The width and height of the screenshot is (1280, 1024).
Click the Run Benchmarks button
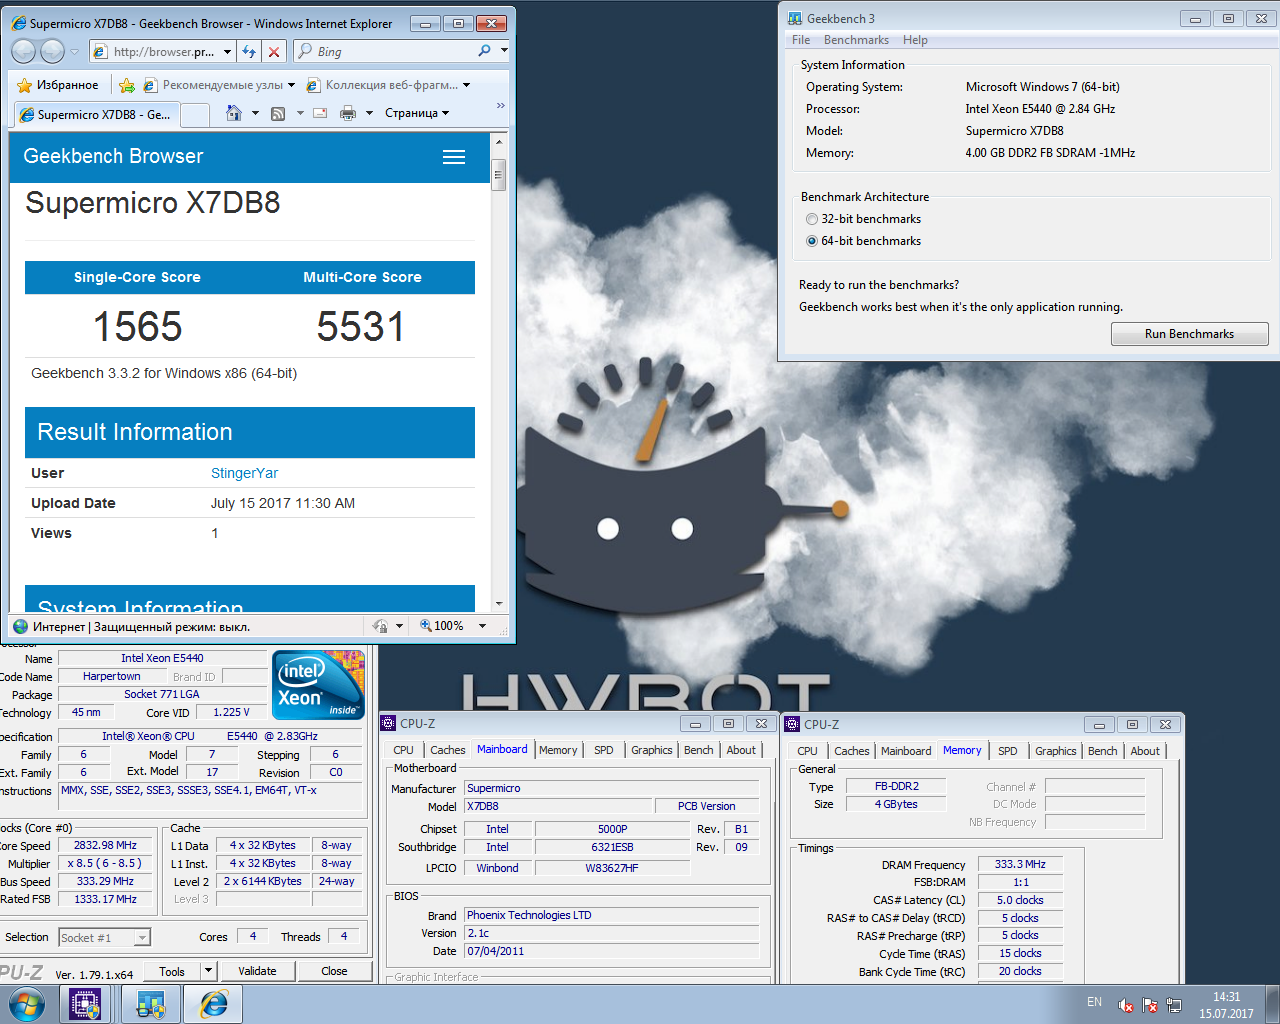point(1189,334)
